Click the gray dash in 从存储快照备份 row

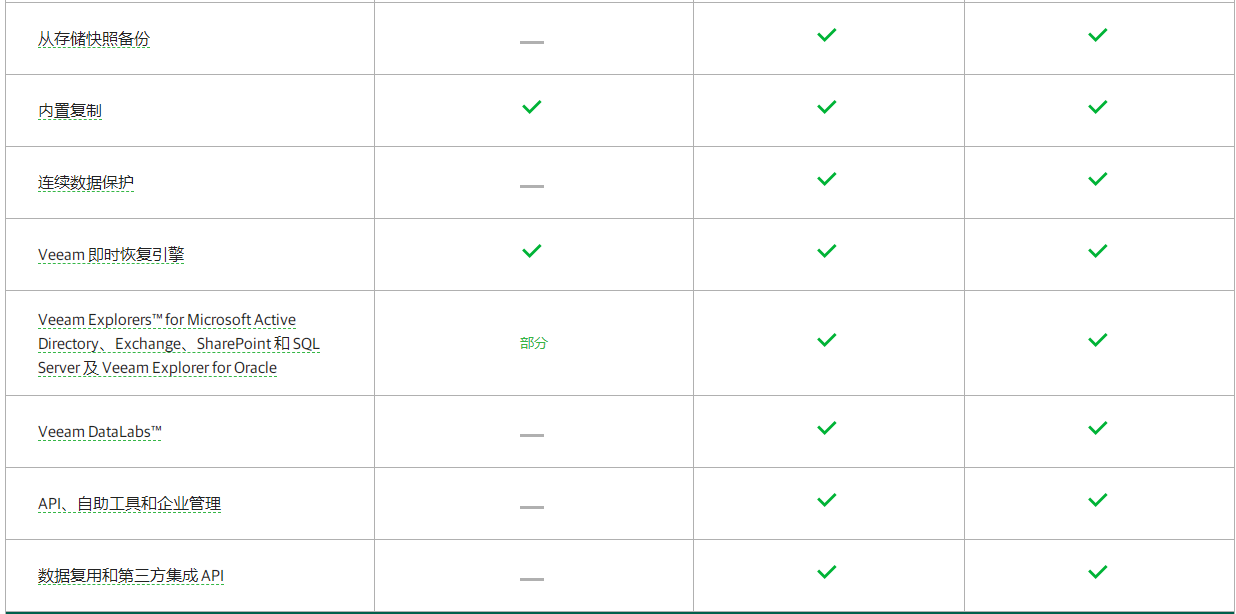click(x=532, y=42)
